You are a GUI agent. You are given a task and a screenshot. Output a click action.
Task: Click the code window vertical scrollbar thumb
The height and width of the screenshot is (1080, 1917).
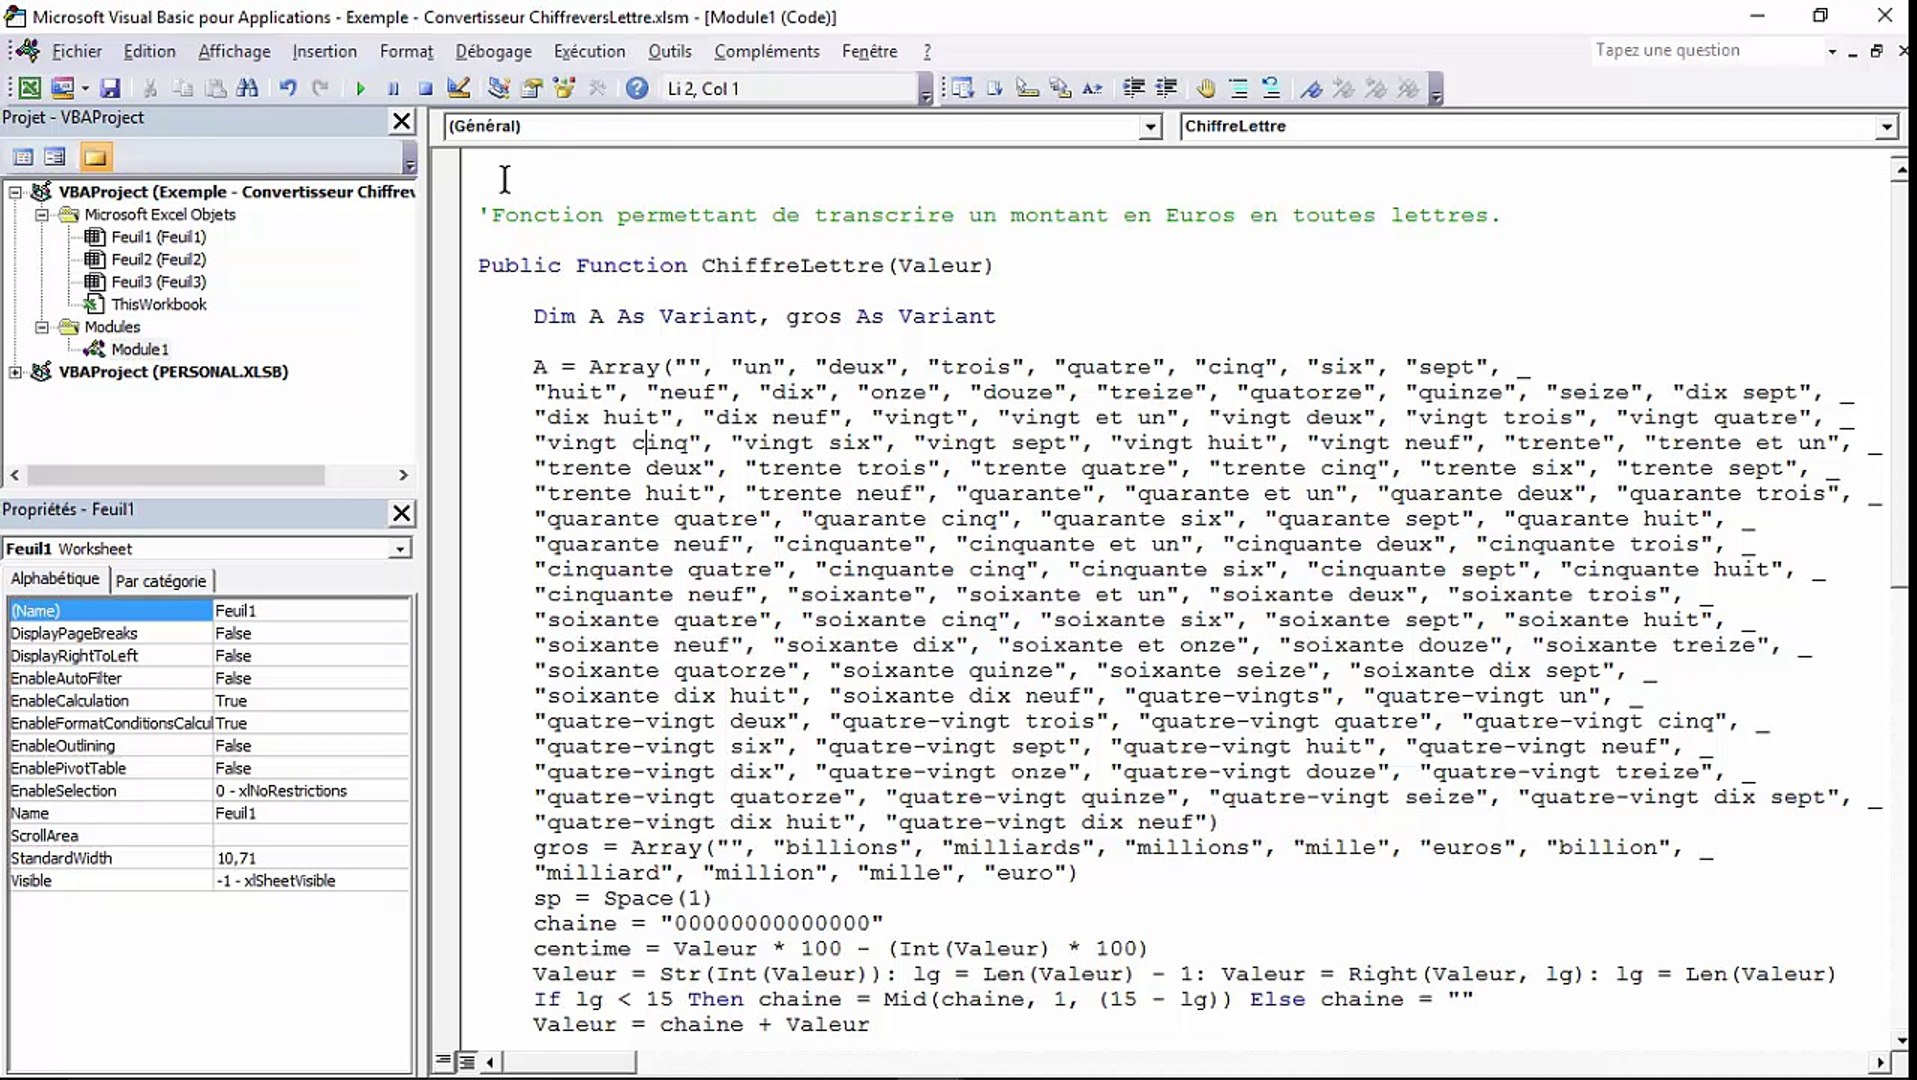tap(1899, 384)
